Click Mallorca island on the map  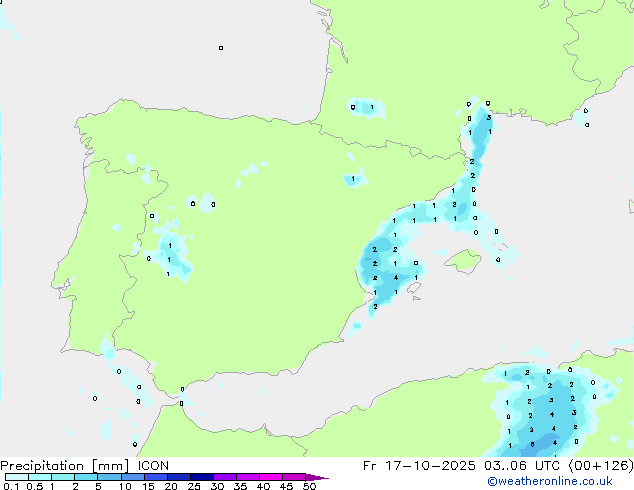[463, 261]
